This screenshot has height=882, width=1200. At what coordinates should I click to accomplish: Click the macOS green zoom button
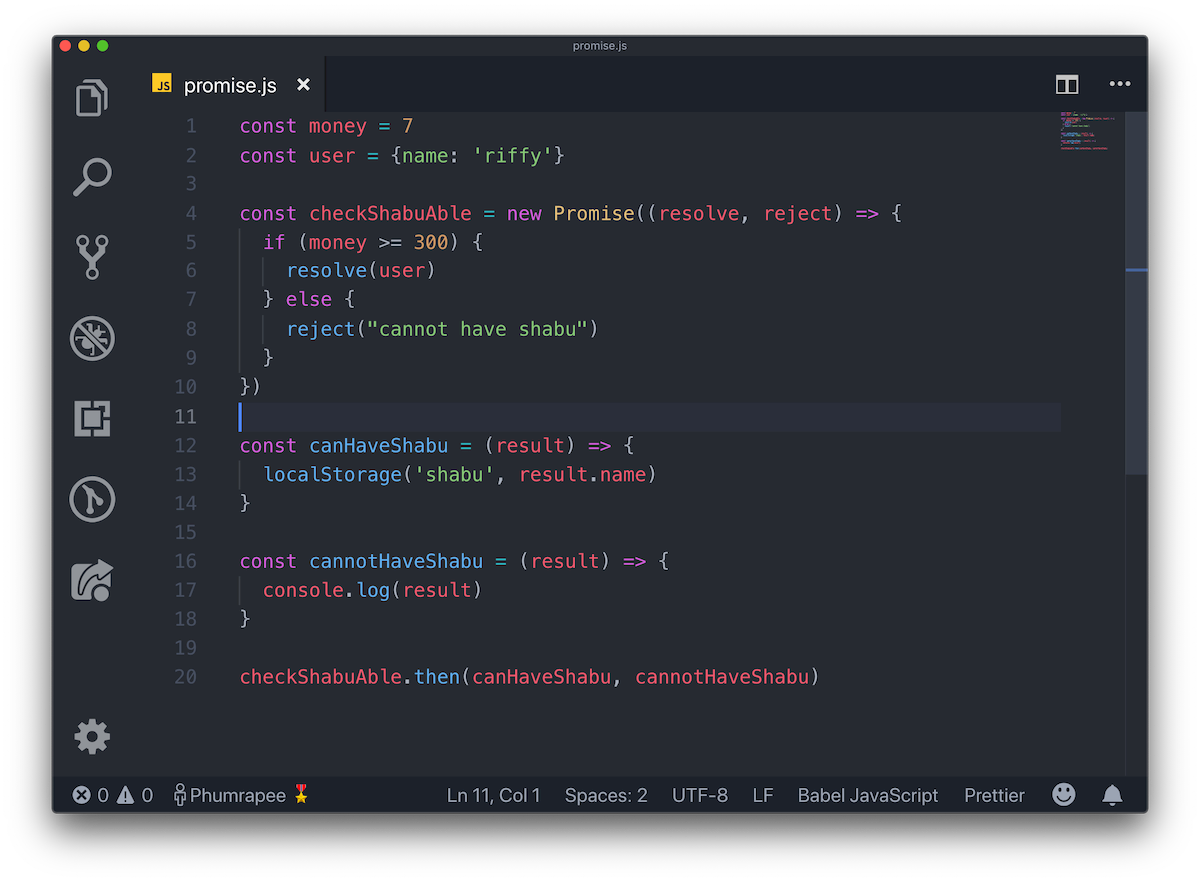(x=102, y=46)
